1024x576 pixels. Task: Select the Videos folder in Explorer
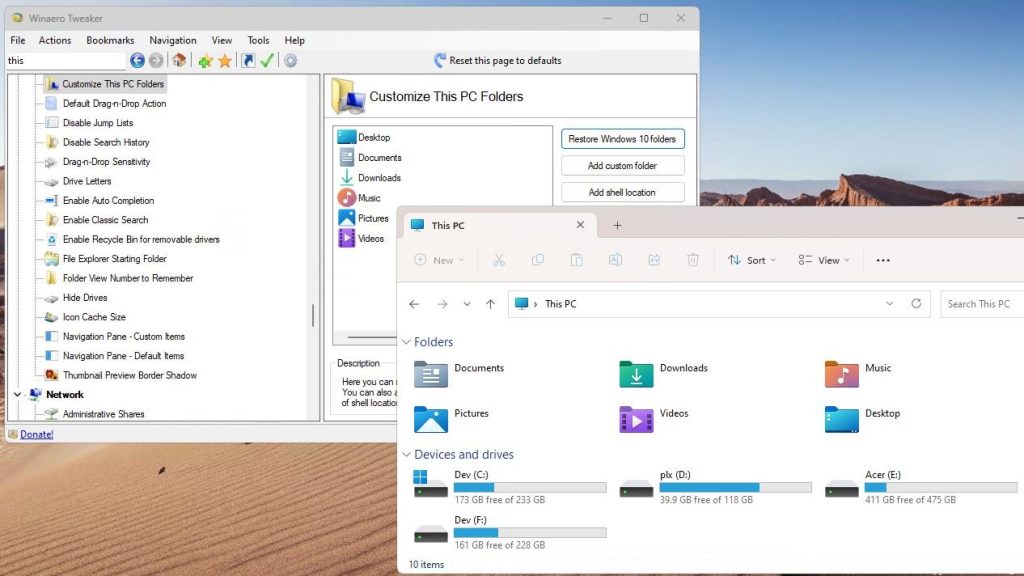pyautogui.click(x=654, y=419)
